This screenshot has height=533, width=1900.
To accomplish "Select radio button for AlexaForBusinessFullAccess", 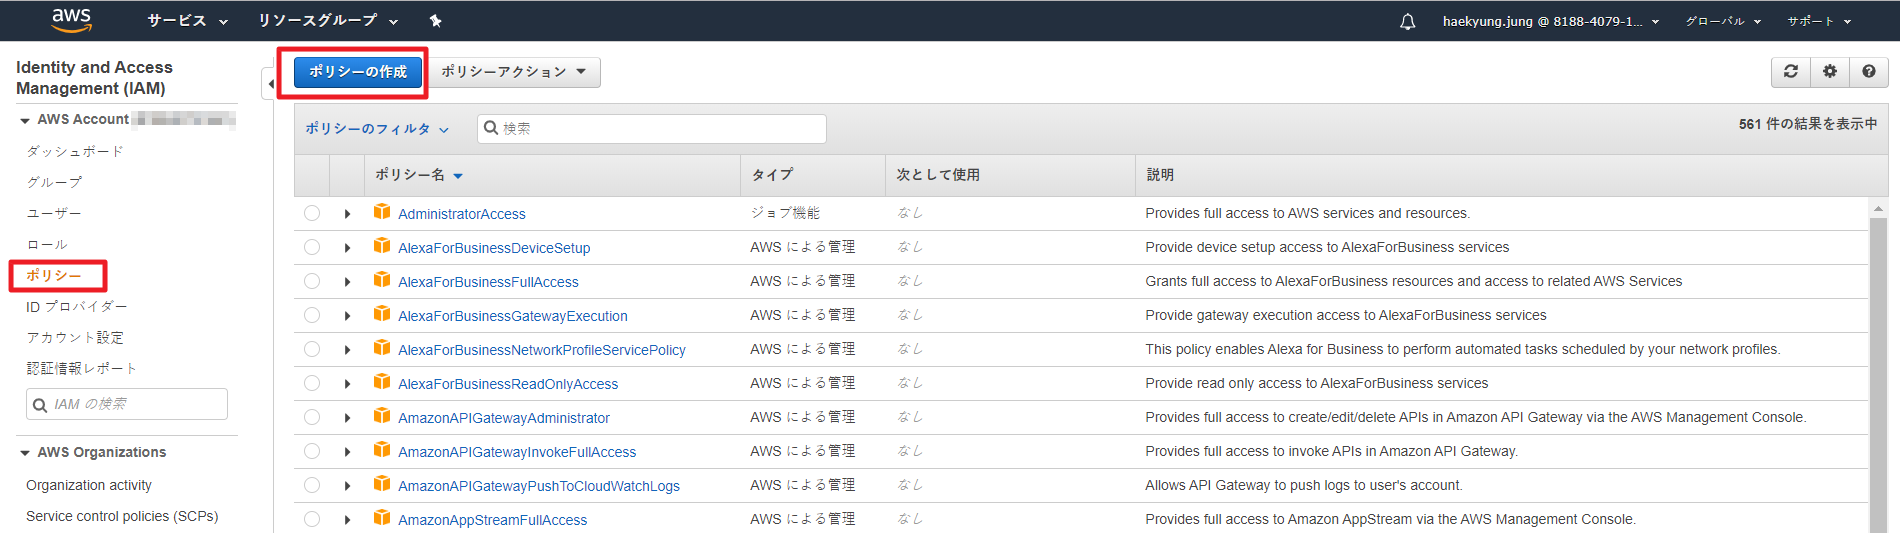I will [x=312, y=281].
